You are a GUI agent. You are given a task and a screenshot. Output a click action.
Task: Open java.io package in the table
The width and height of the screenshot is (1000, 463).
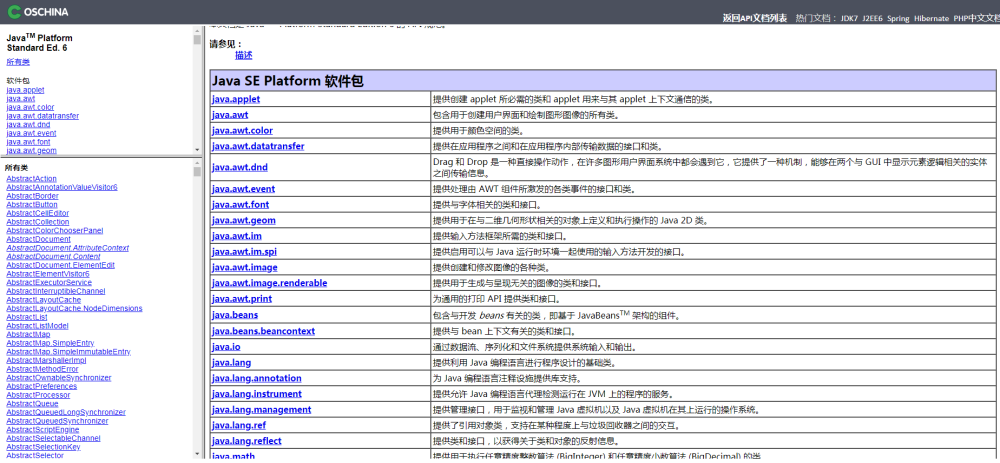[x=226, y=348]
